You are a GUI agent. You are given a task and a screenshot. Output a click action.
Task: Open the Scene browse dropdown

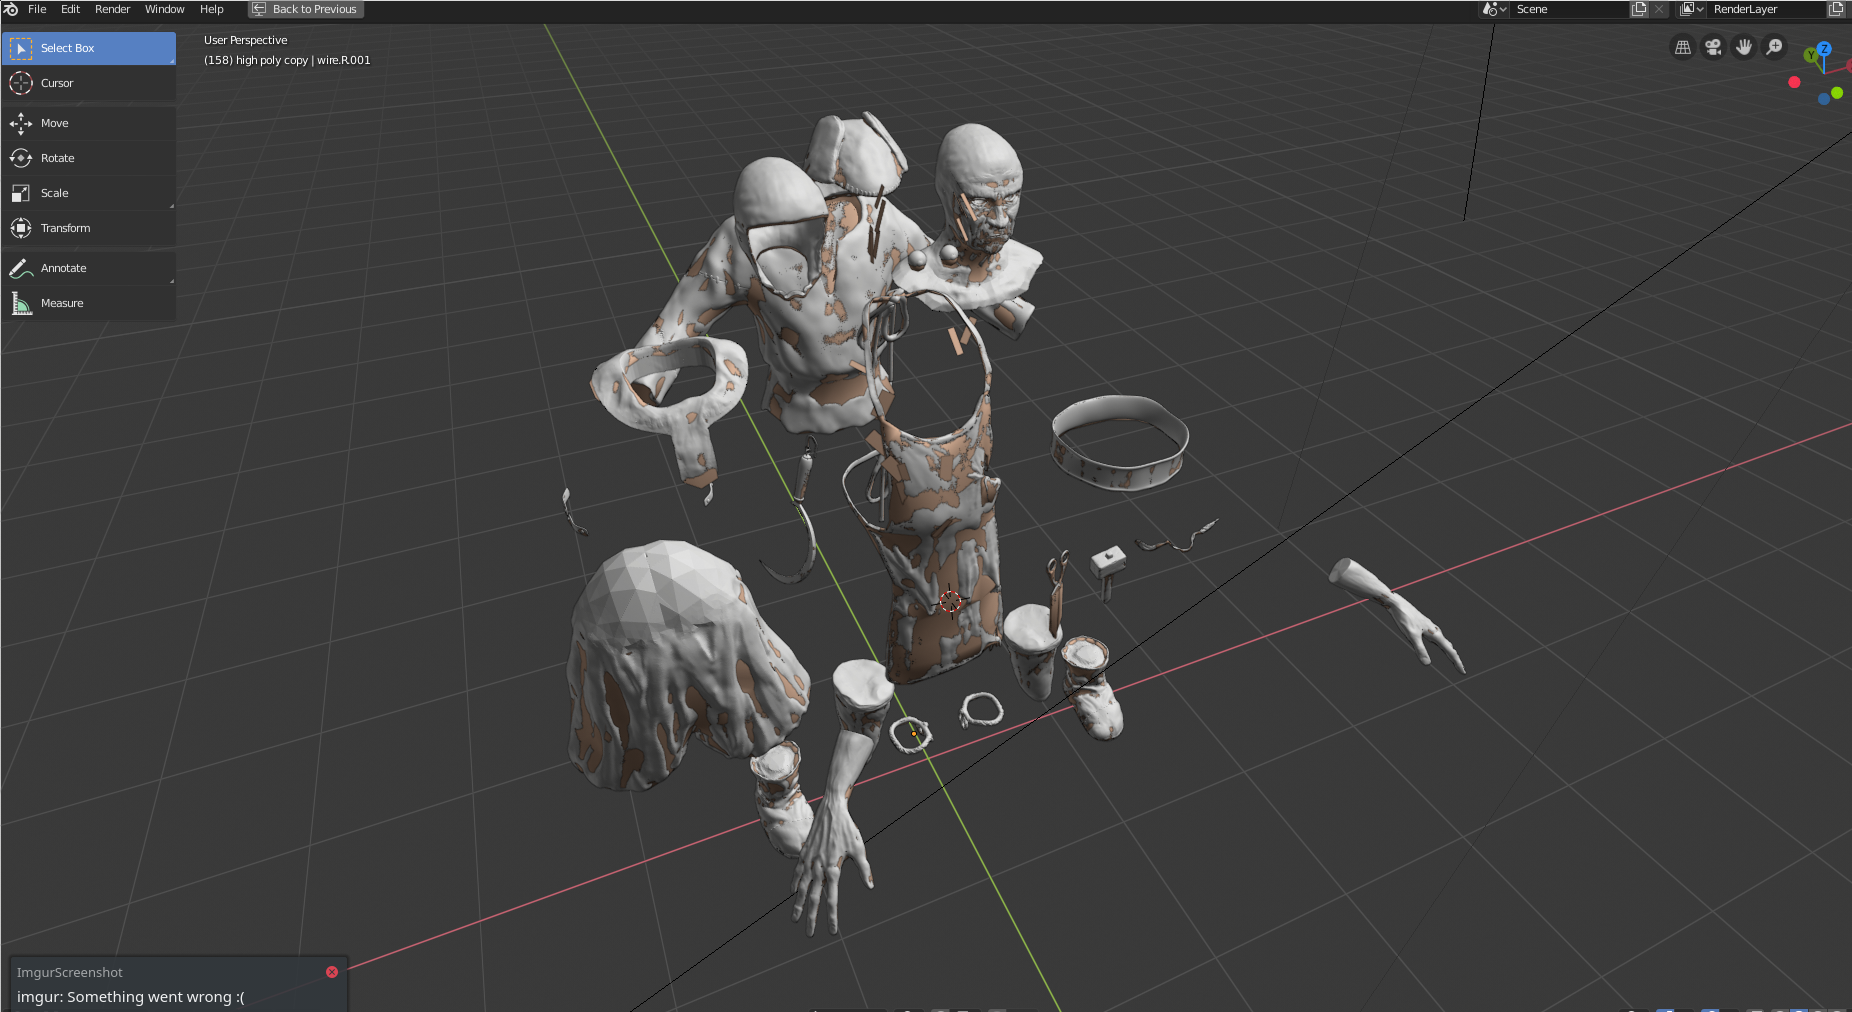coord(1494,9)
